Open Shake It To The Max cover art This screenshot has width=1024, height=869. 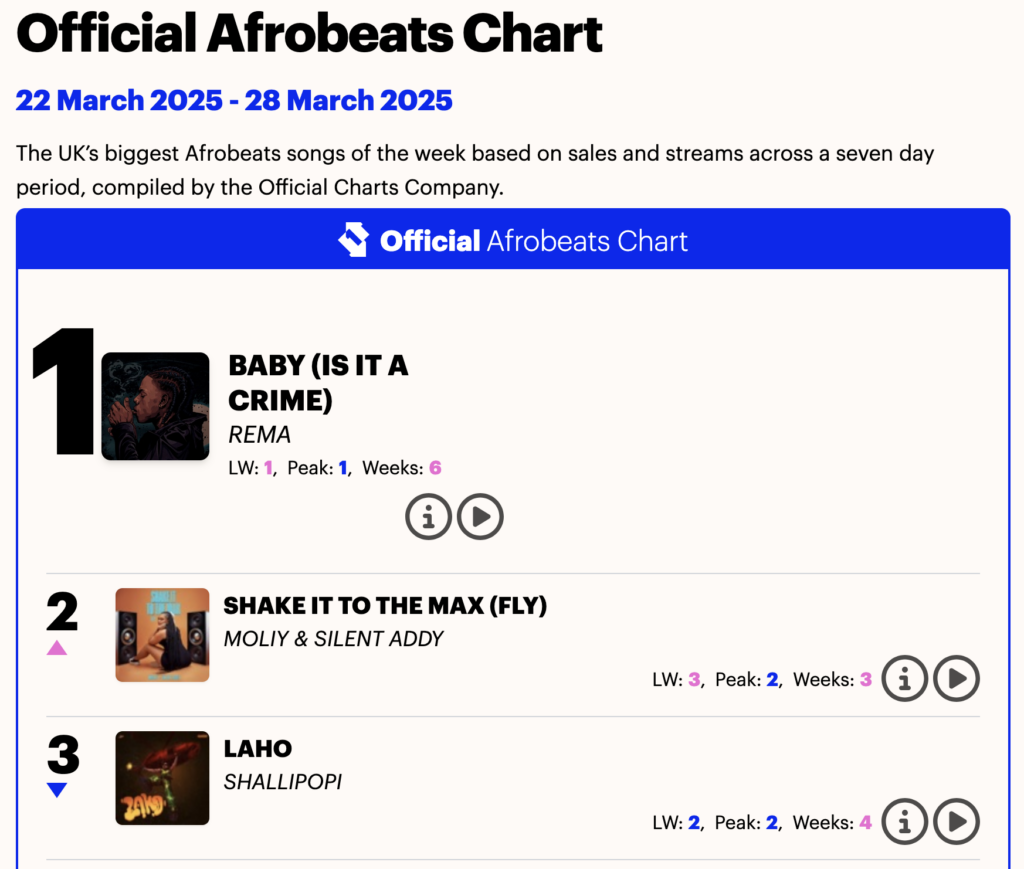(x=162, y=635)
